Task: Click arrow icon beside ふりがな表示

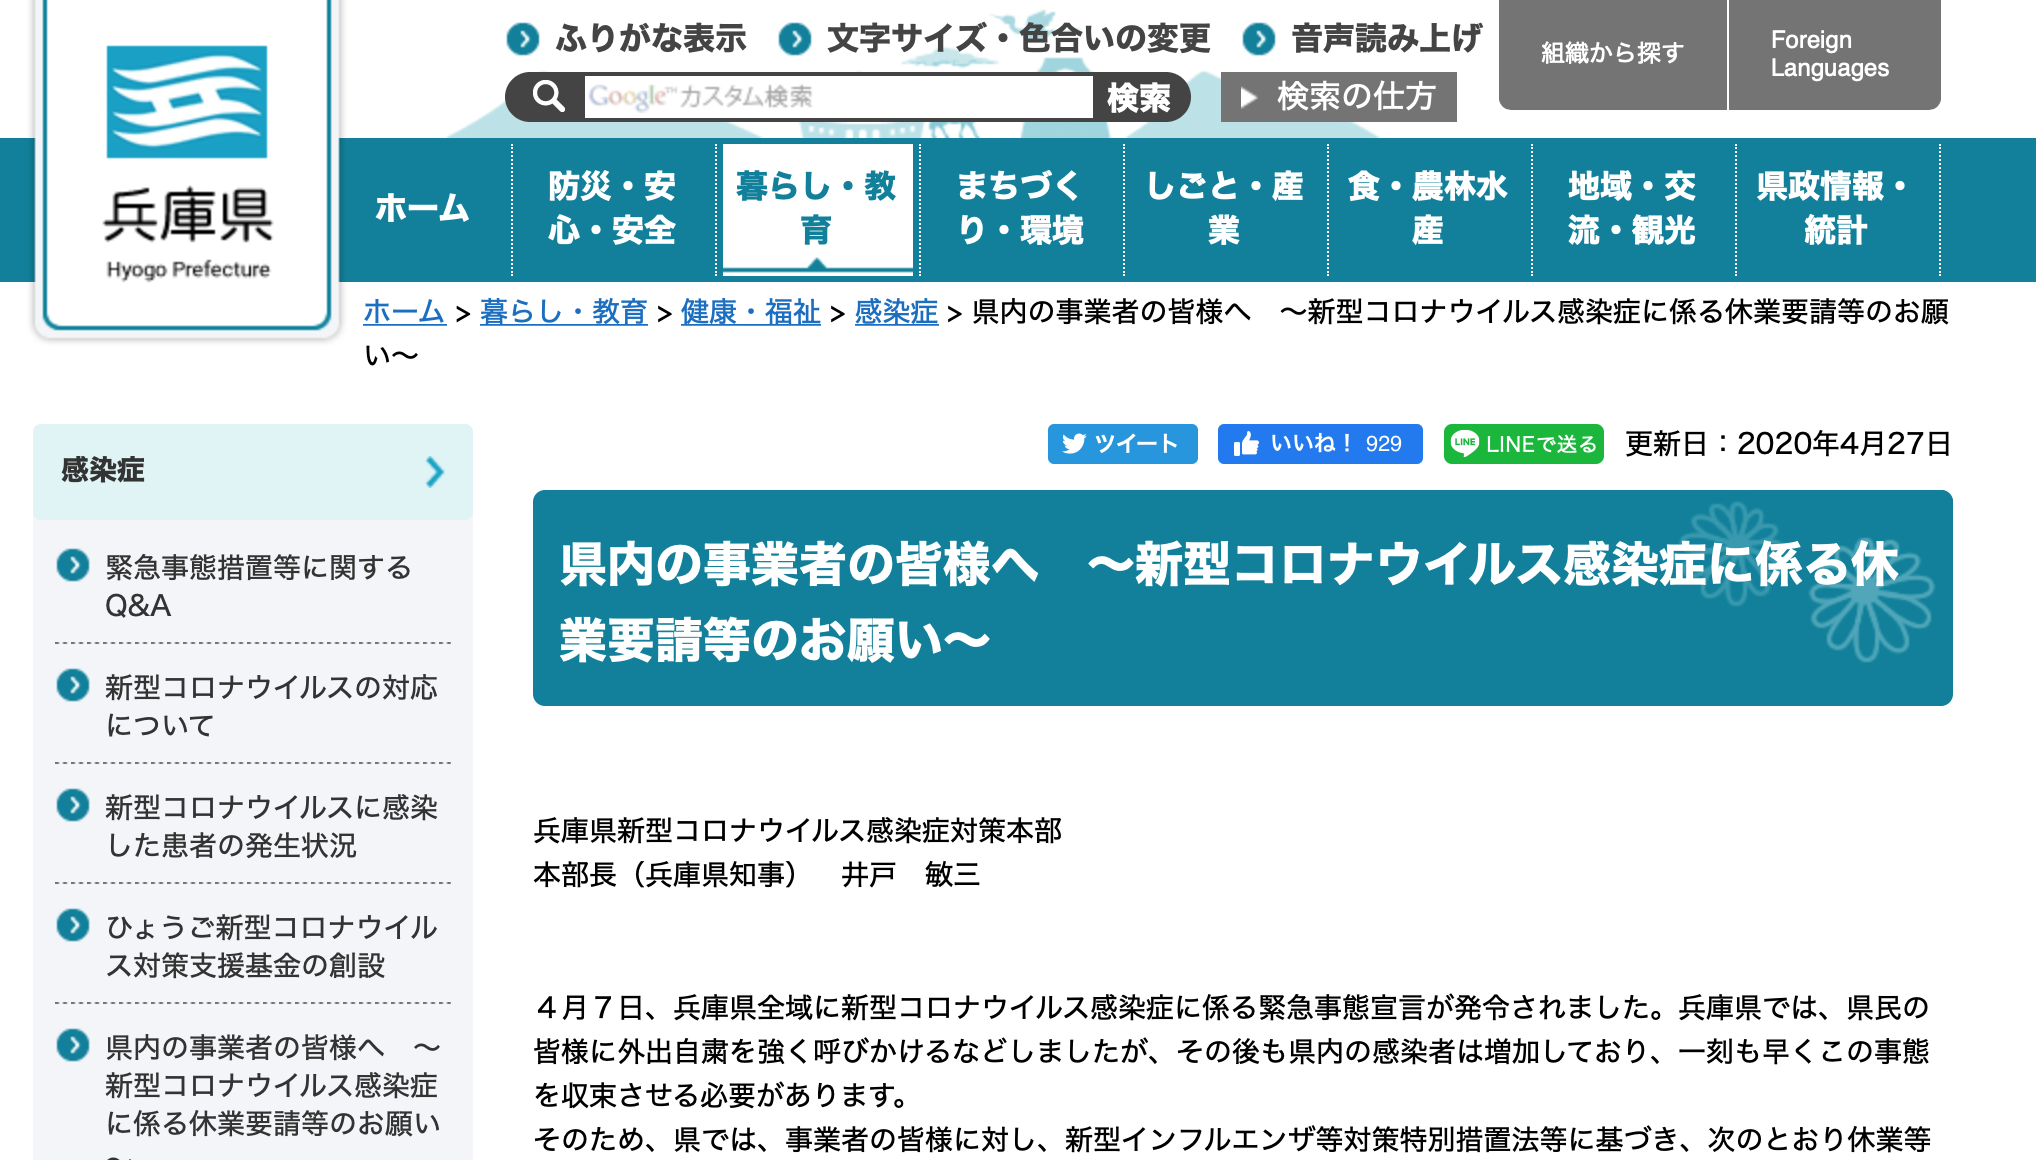Action: 523,39
